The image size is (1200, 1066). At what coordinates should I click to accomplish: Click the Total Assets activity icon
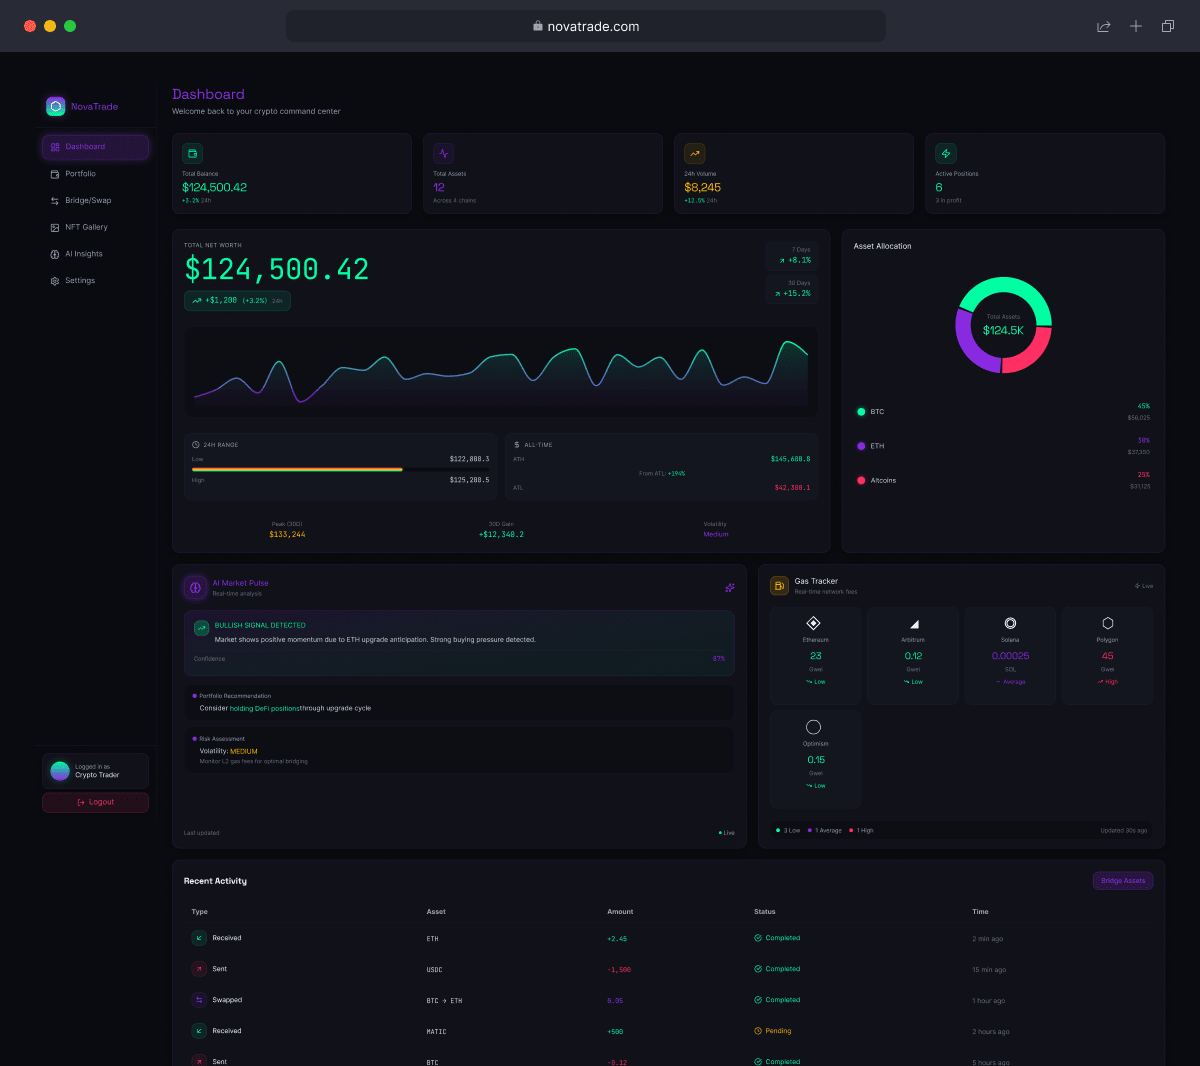tap(444, 153)
